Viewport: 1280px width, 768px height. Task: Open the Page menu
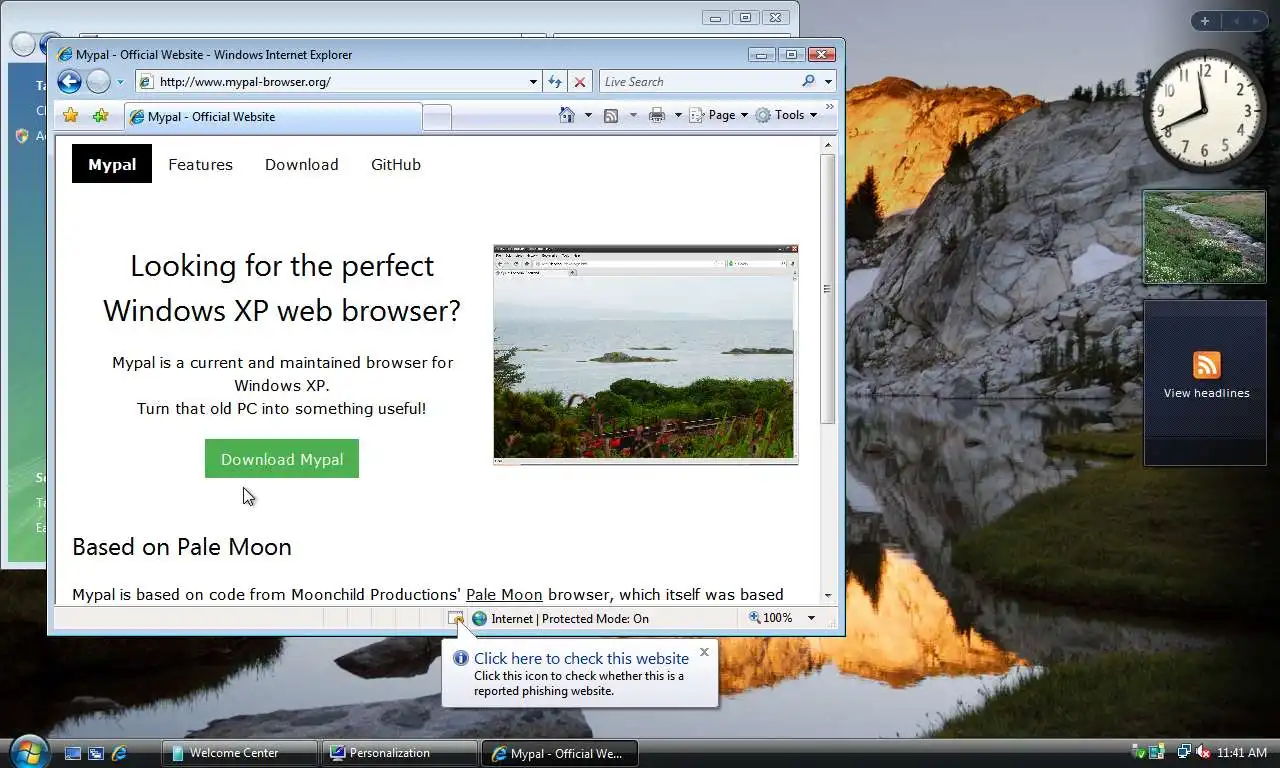tap(719, 115)
